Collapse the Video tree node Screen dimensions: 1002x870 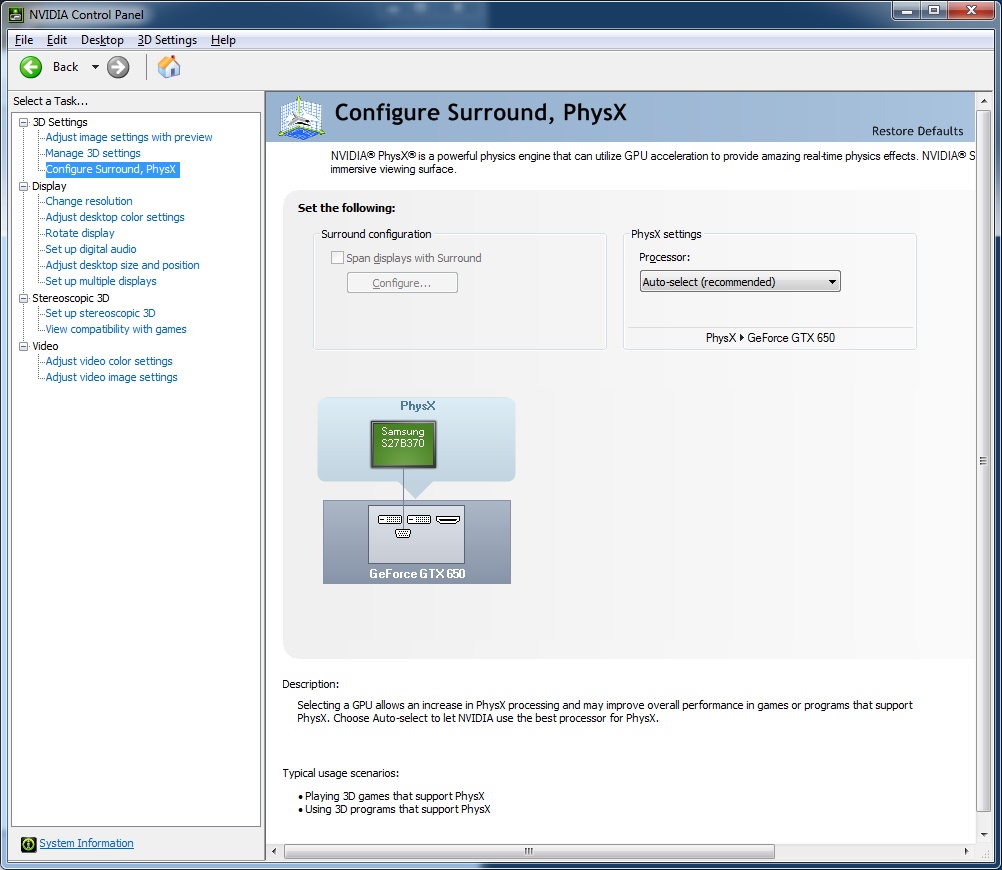(x=24, y=346)
